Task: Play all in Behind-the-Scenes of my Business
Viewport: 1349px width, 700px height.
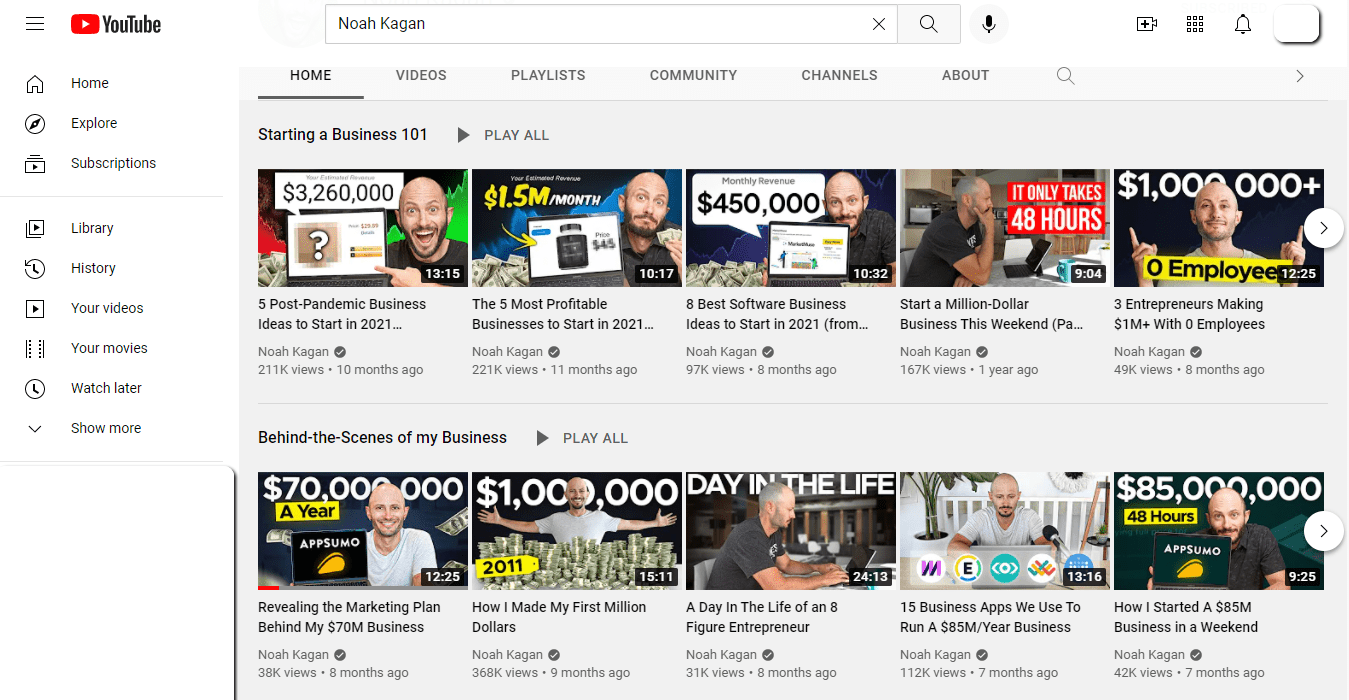Action: point(583,438)
